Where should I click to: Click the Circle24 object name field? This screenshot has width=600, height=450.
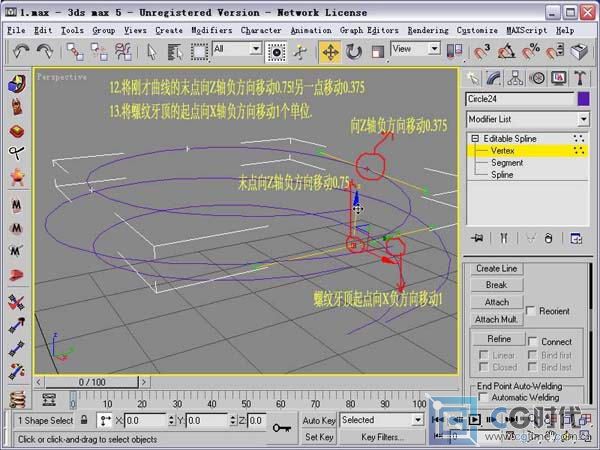520,99
